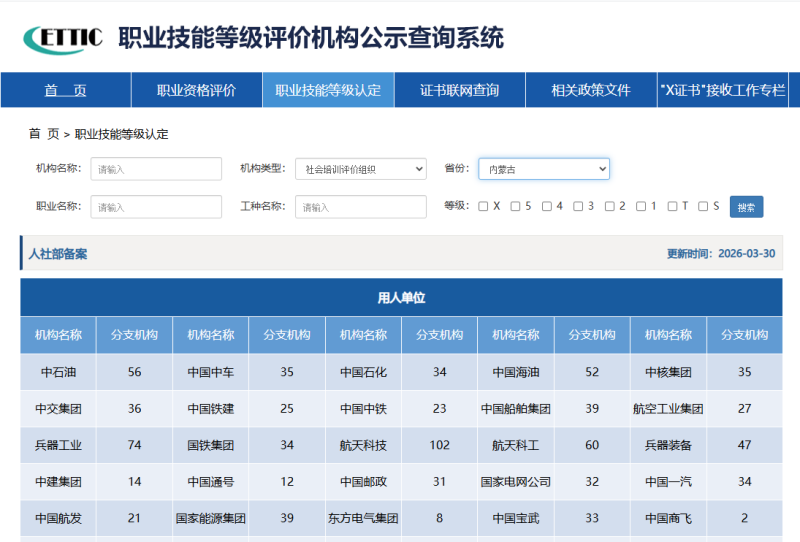Focus the 工种名称 input field

[361, 207]
